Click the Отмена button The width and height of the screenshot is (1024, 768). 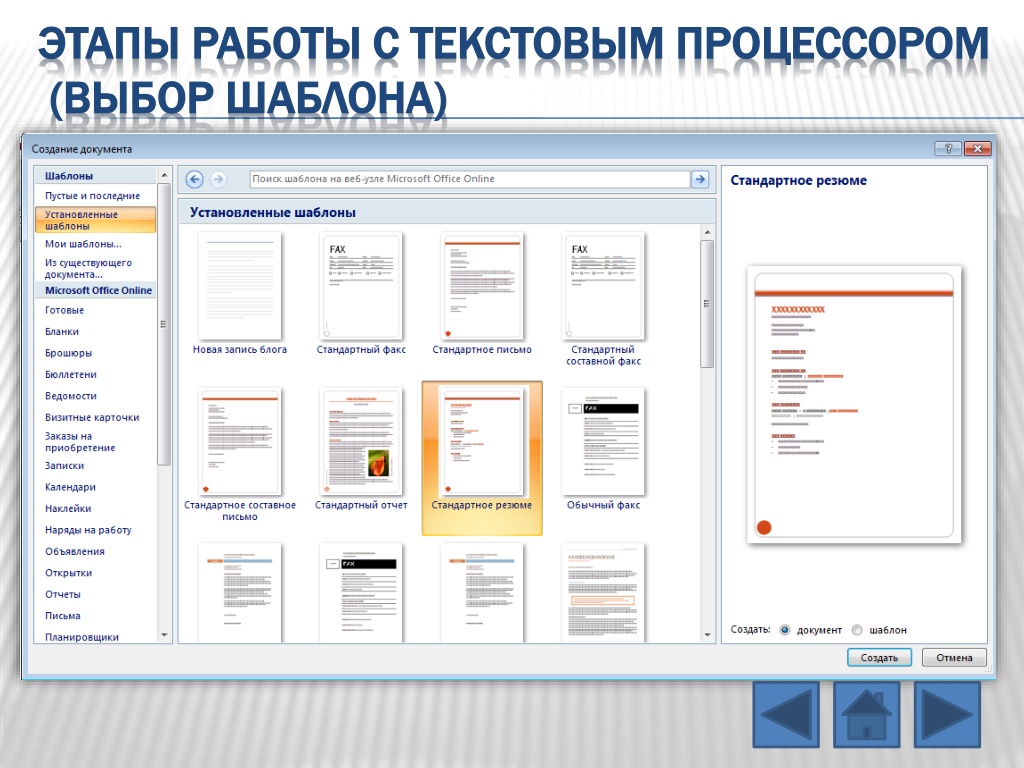click(954, 658)
